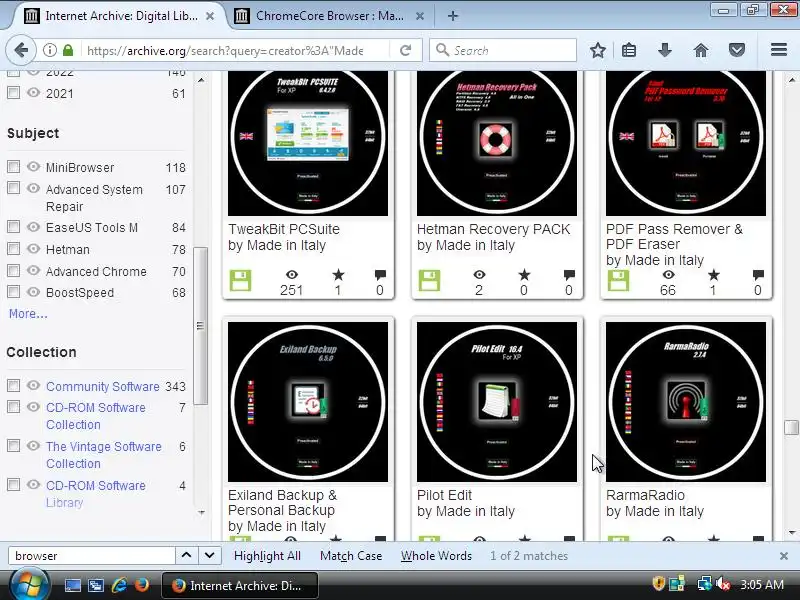Click the floppy icon under PDF Pass Remover
The width and height of the screenshot is (800, 600).
pyautogui.click(x=618, y=280)
